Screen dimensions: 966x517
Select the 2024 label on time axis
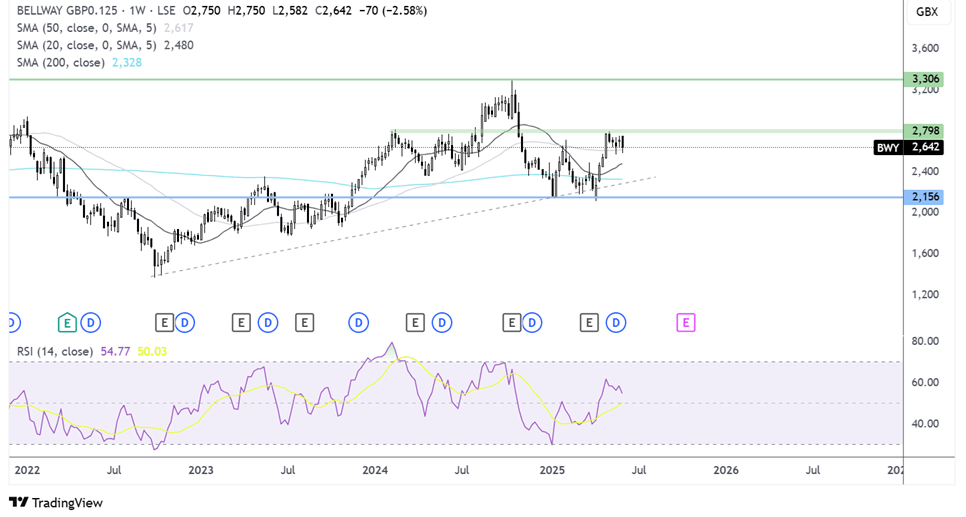(x=375, y=470)
